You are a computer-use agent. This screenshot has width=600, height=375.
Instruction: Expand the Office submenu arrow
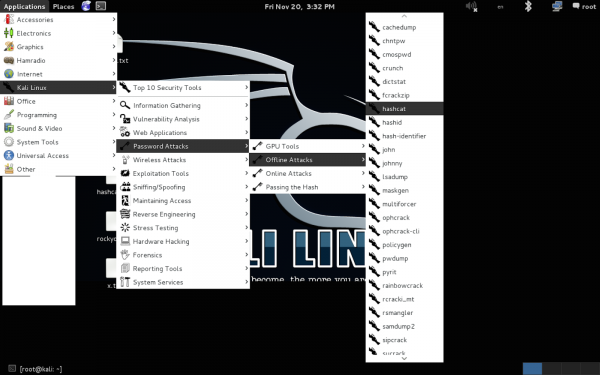[114, 101]
